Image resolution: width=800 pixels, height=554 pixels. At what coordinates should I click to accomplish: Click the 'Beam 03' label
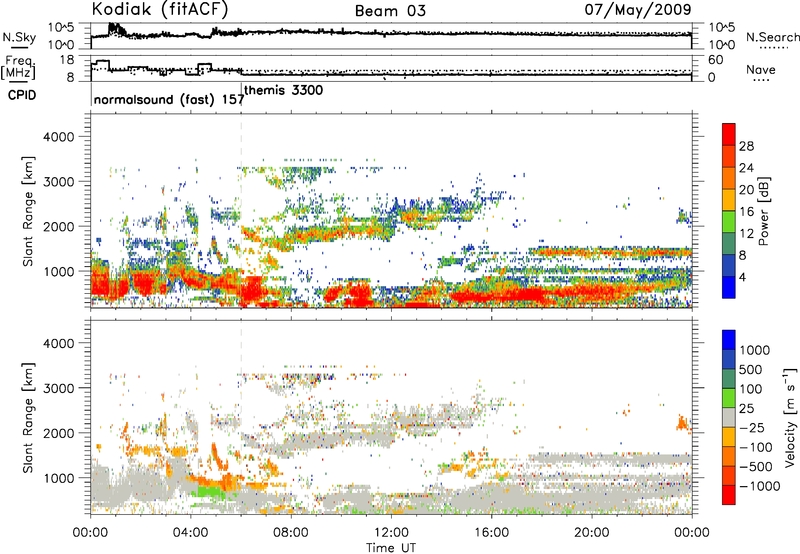click(390, 11)
